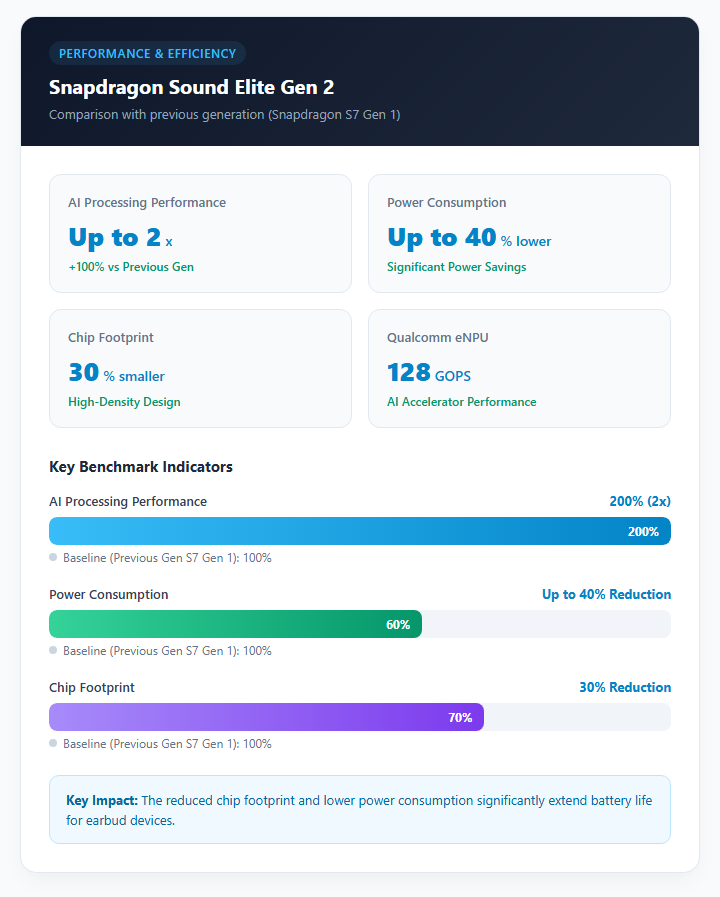Click the blue 200% AI performance bar
The height and width of the screenshot is (897, 720).
pyautogui.click(x=360, y=531)
